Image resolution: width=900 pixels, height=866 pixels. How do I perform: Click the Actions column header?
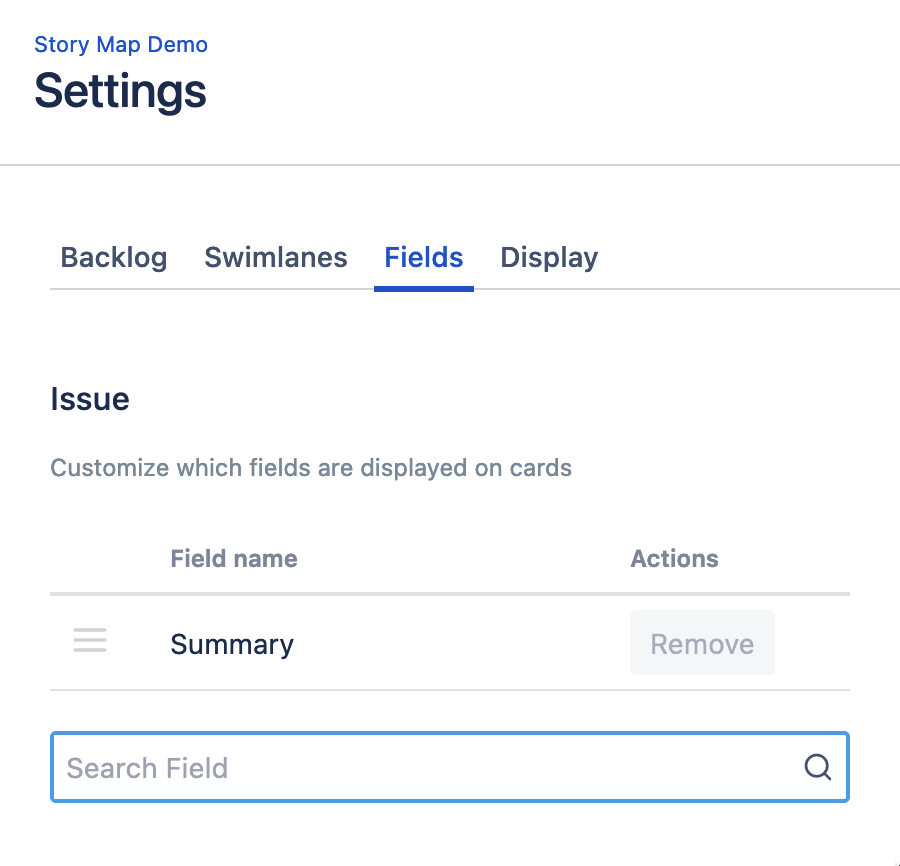[x=674, y=558]
